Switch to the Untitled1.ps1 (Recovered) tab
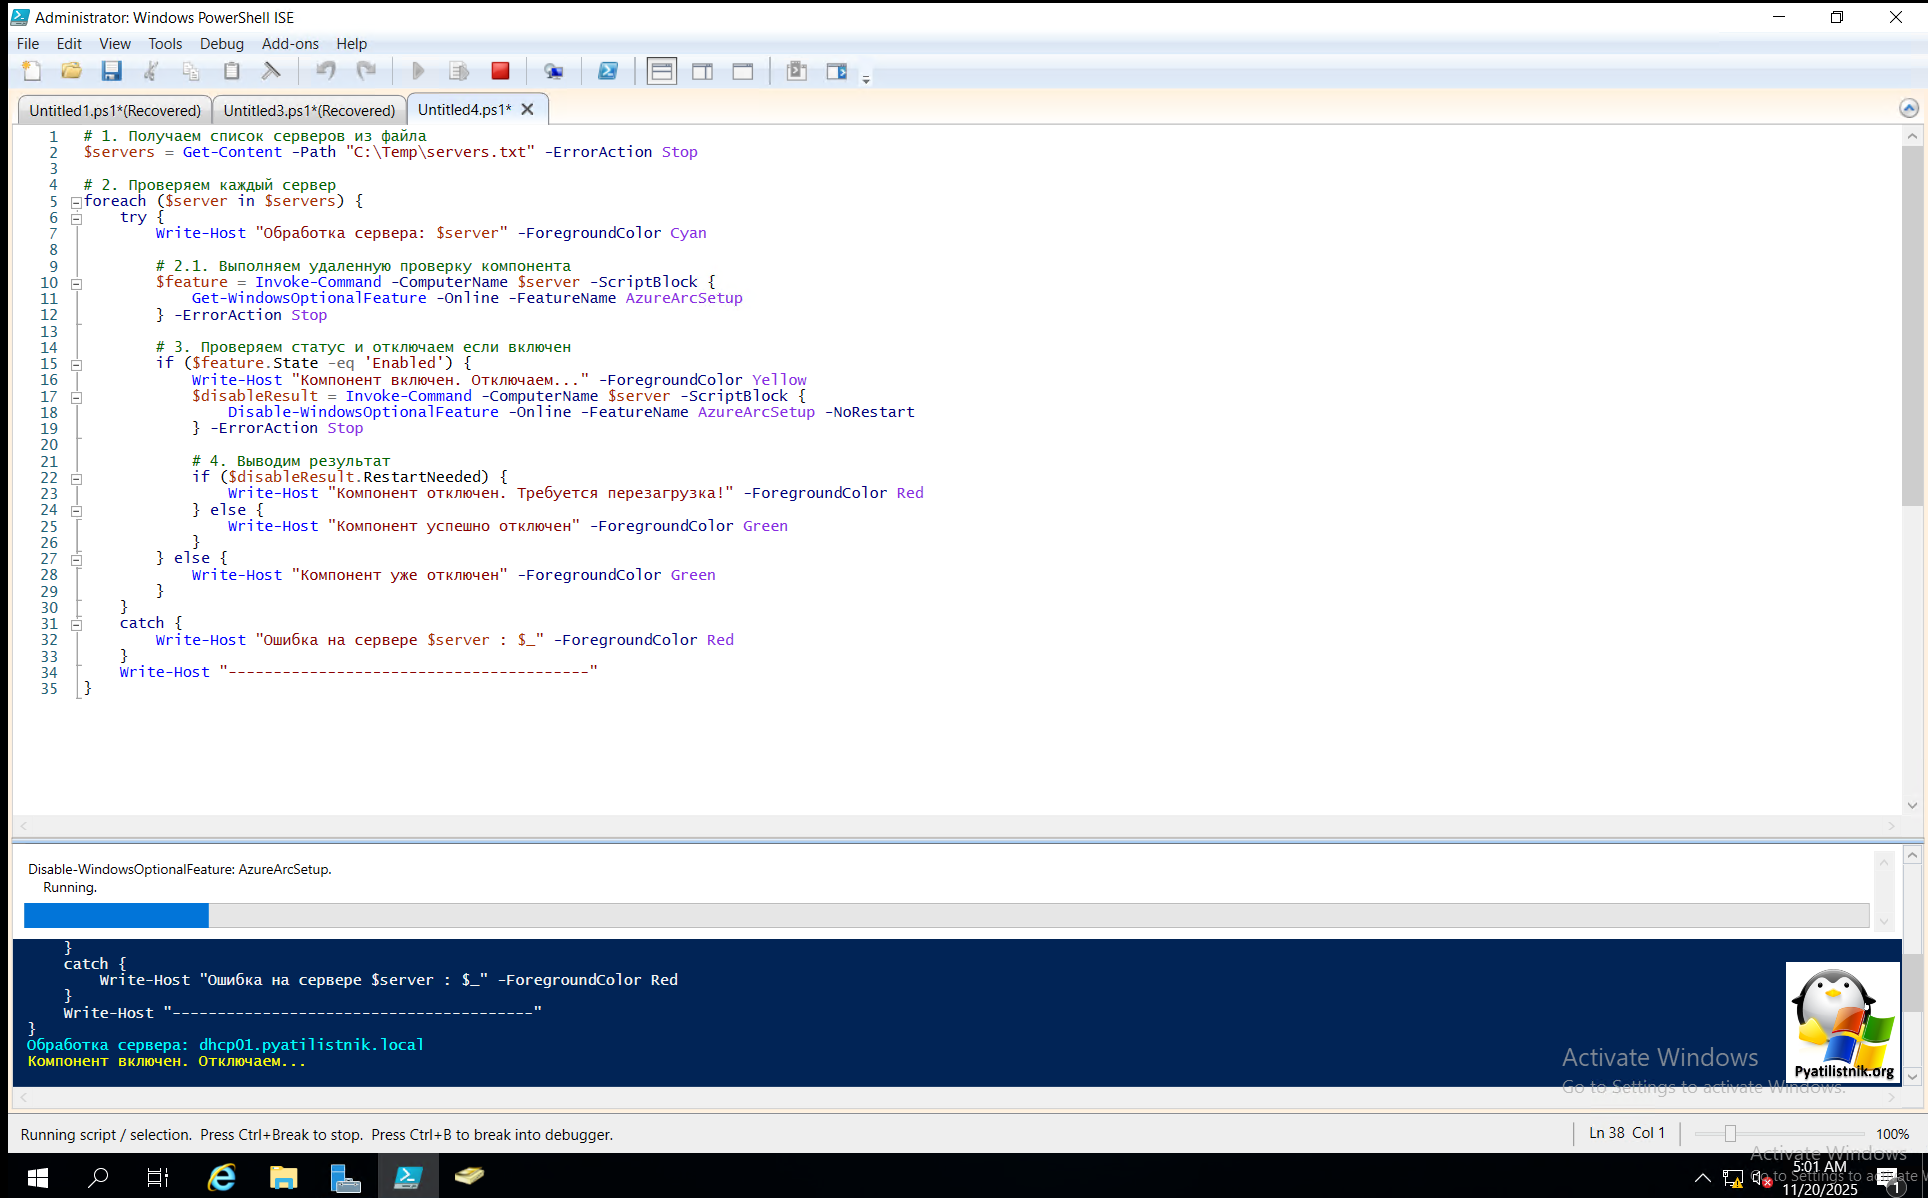The height and width of the screenshot is (1198, 1928). point(114,110)
